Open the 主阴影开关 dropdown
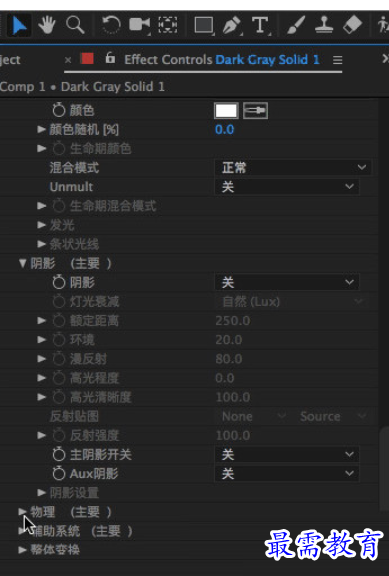 click(x=287, y=455)
